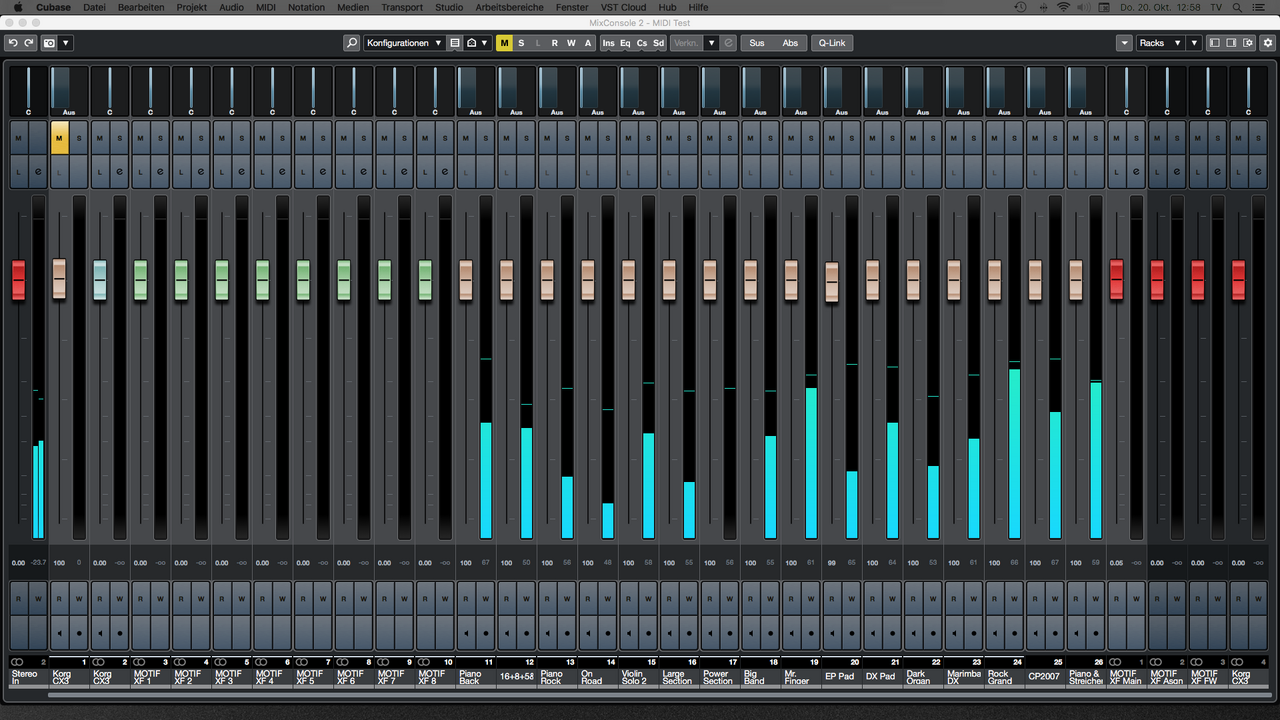Open the Konfigurationen dropdown
This screenshot has height=720, width=1280.
tap(404, 43)
